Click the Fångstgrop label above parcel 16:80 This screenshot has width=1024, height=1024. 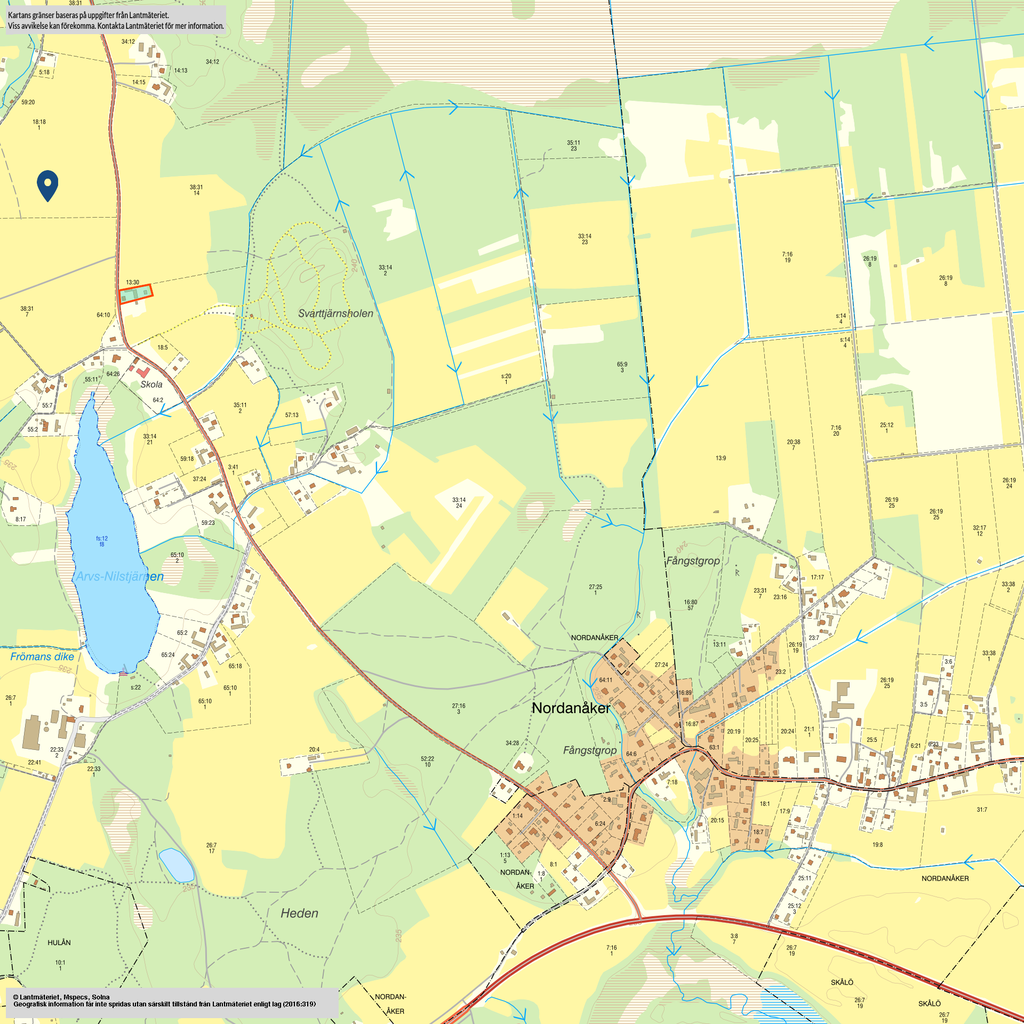click(x=693, y=561)
